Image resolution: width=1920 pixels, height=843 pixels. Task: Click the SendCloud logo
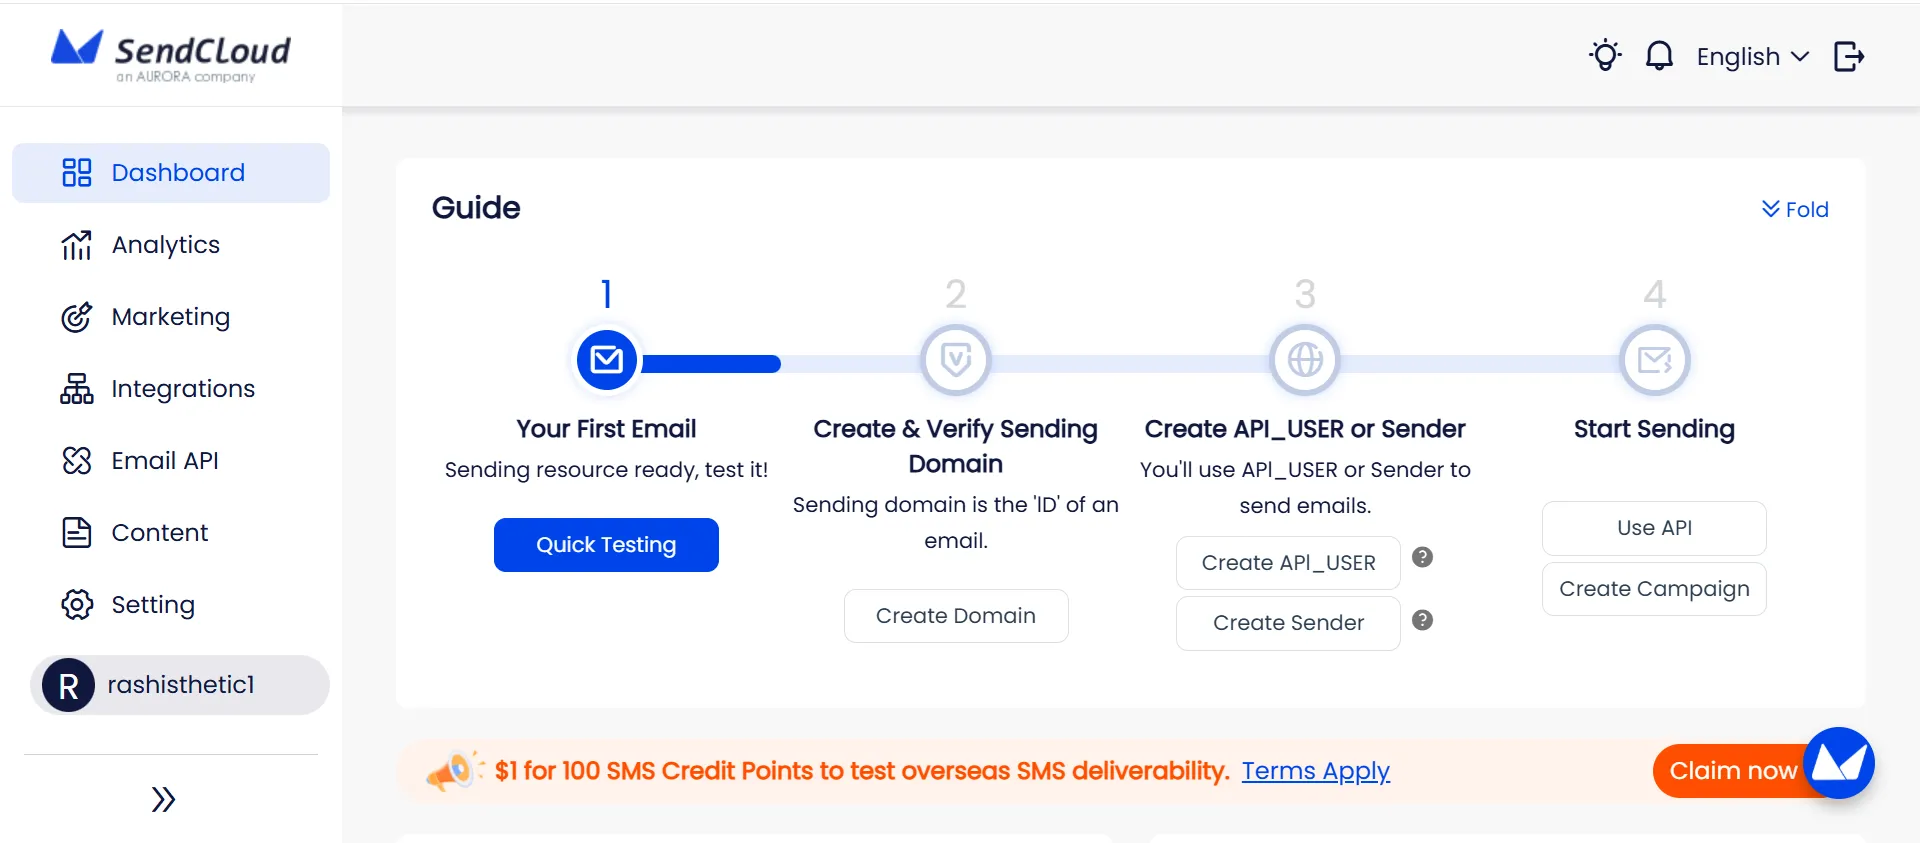[x=171, y=54]
